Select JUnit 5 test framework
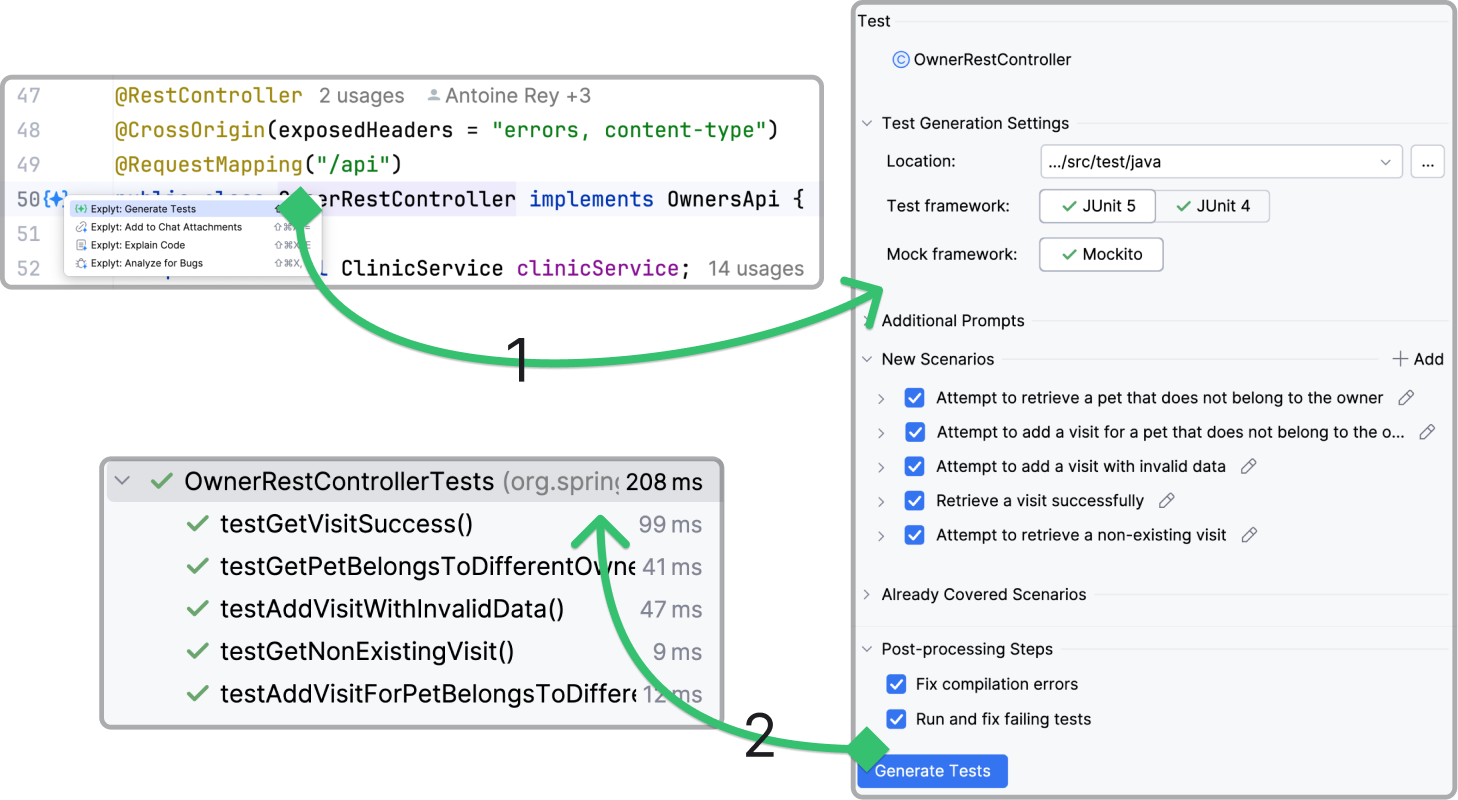The width and height of the screenshot is (1458, 800). (1098, 206)
